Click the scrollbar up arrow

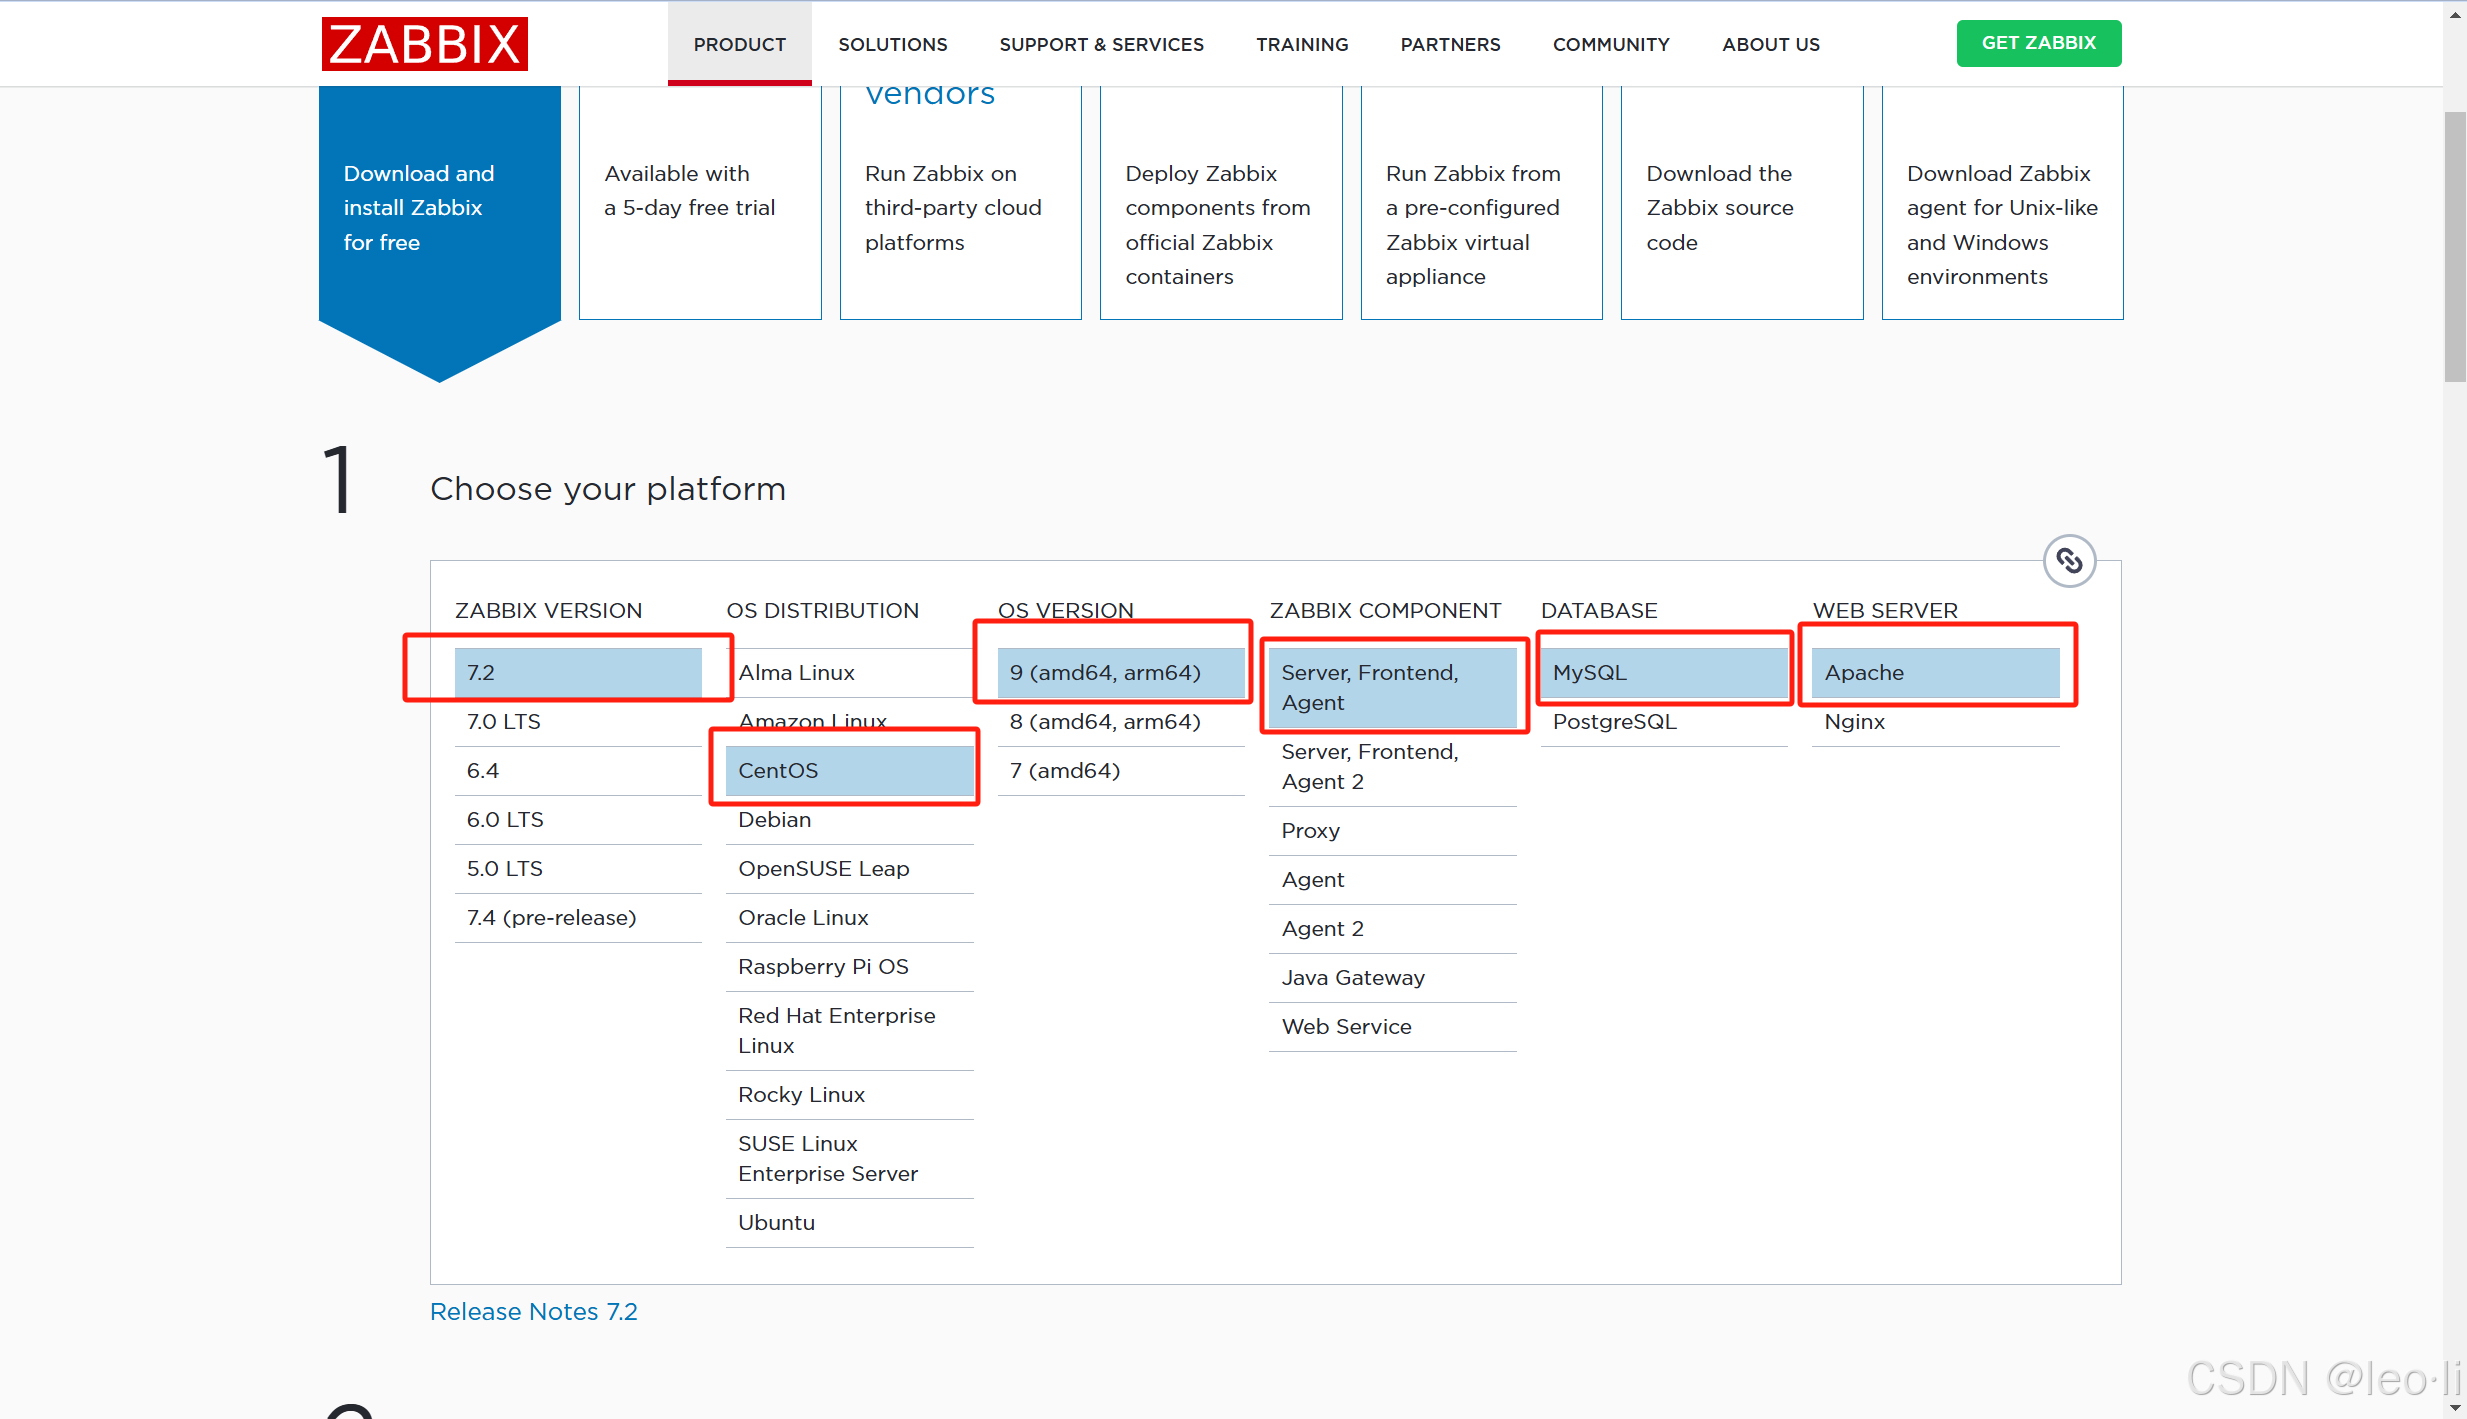pos(2455,14)
